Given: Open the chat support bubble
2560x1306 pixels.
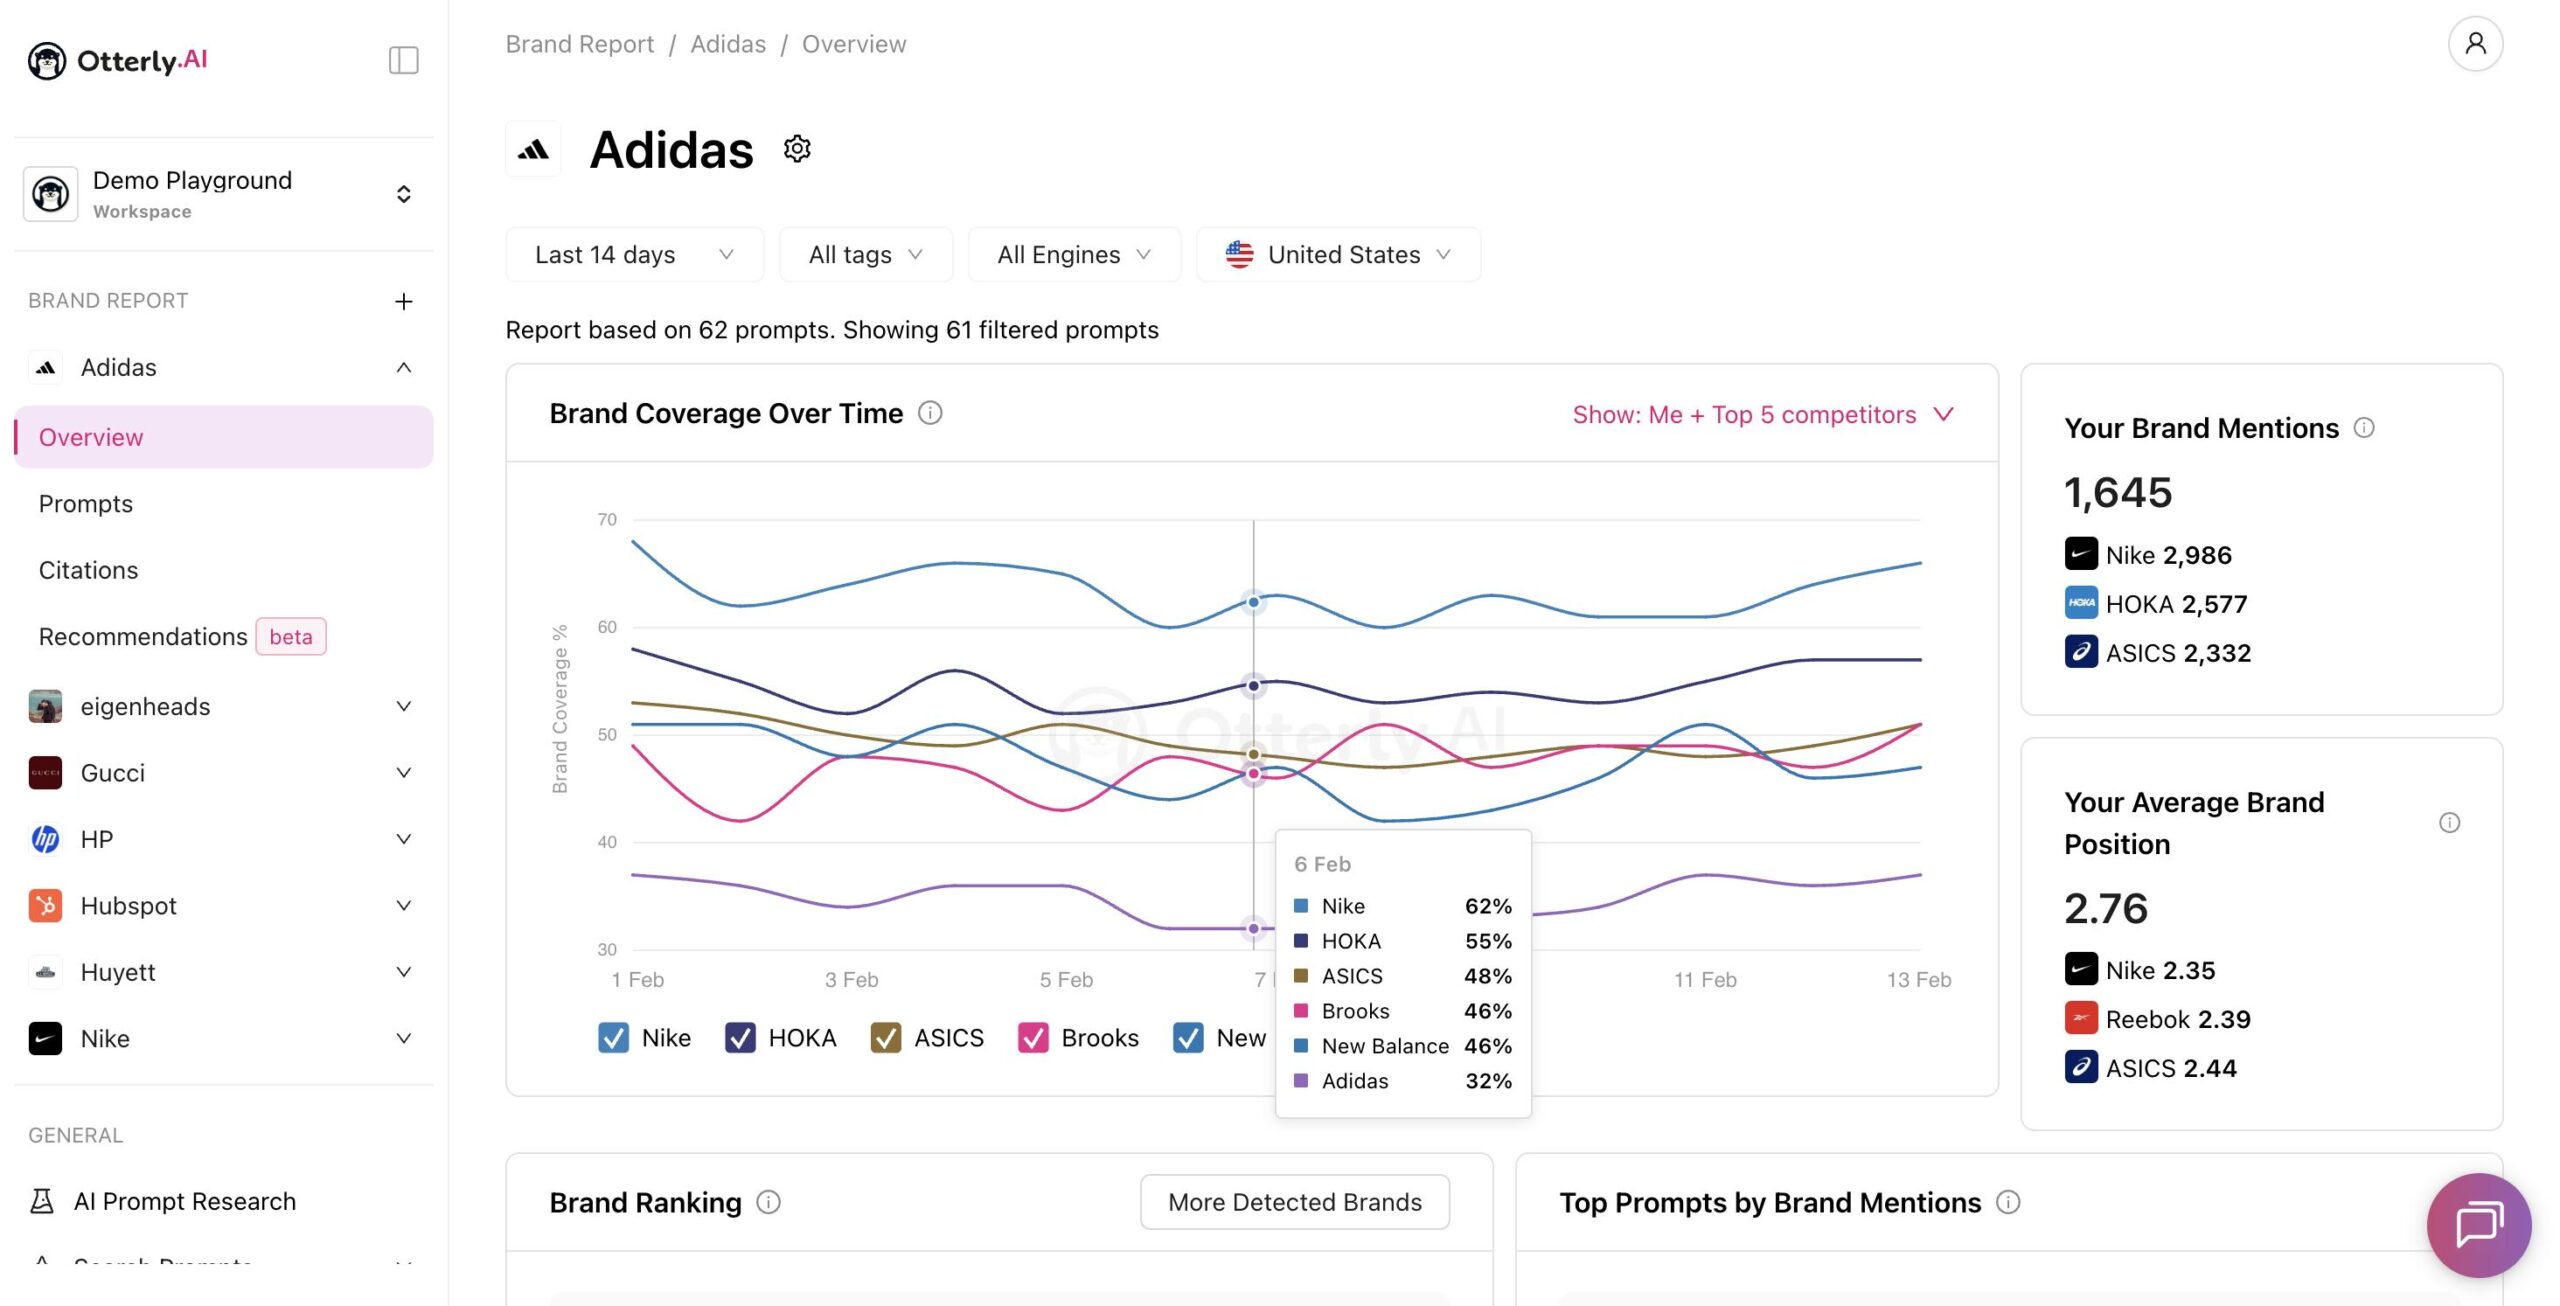Looking at the screenshot, I should click(2479, 1225).
